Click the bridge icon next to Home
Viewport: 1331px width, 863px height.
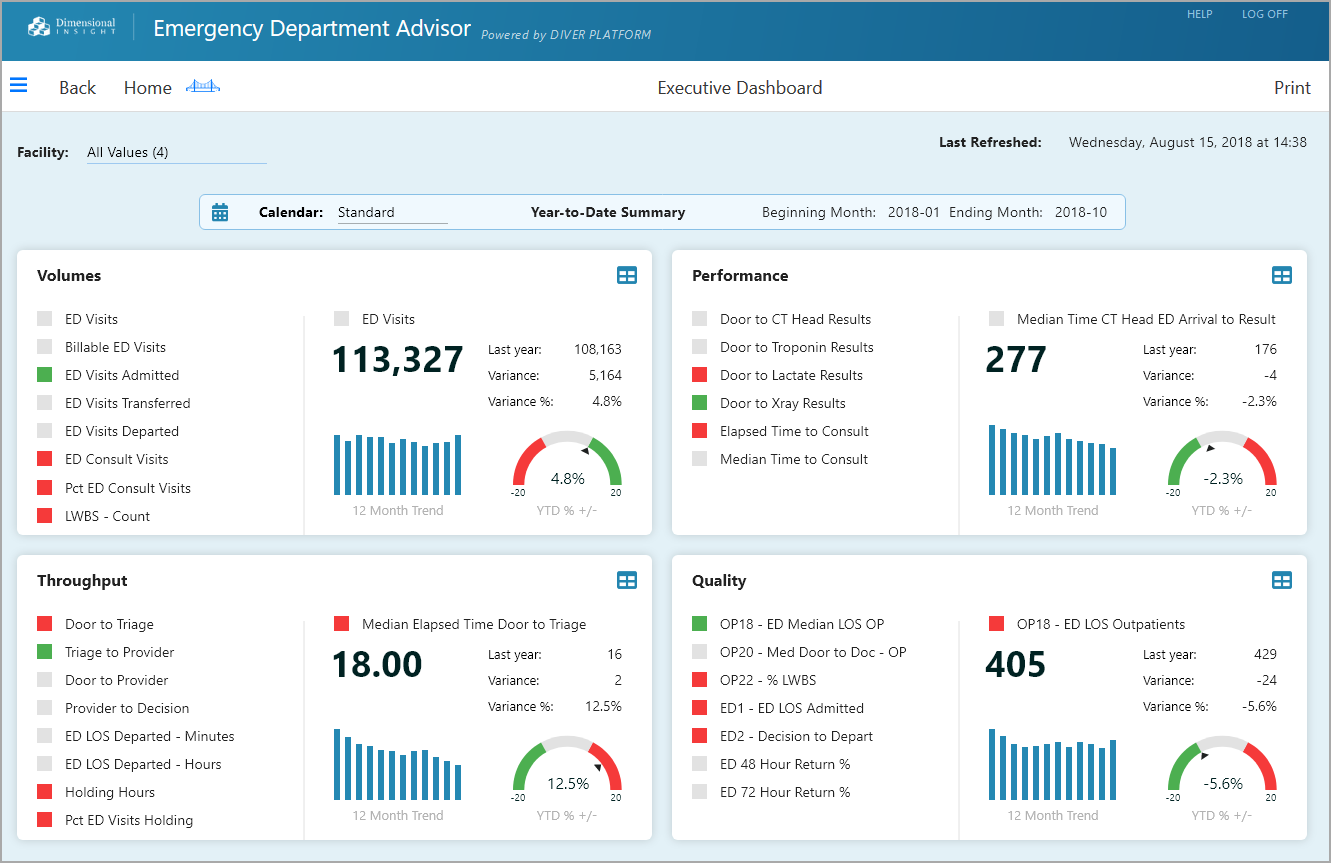point(203,87)
